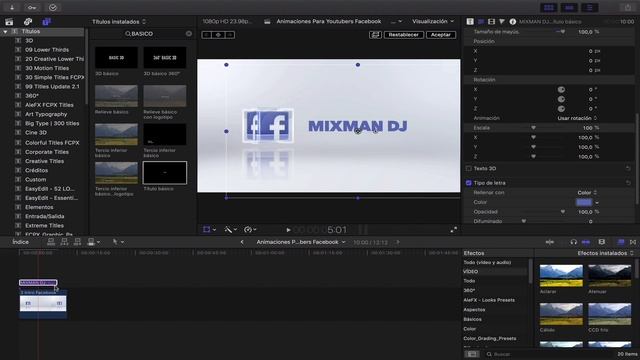
Task: Open the Usar rotación animation dropdown
Action: pyautogui.click(x=577, y=118)
